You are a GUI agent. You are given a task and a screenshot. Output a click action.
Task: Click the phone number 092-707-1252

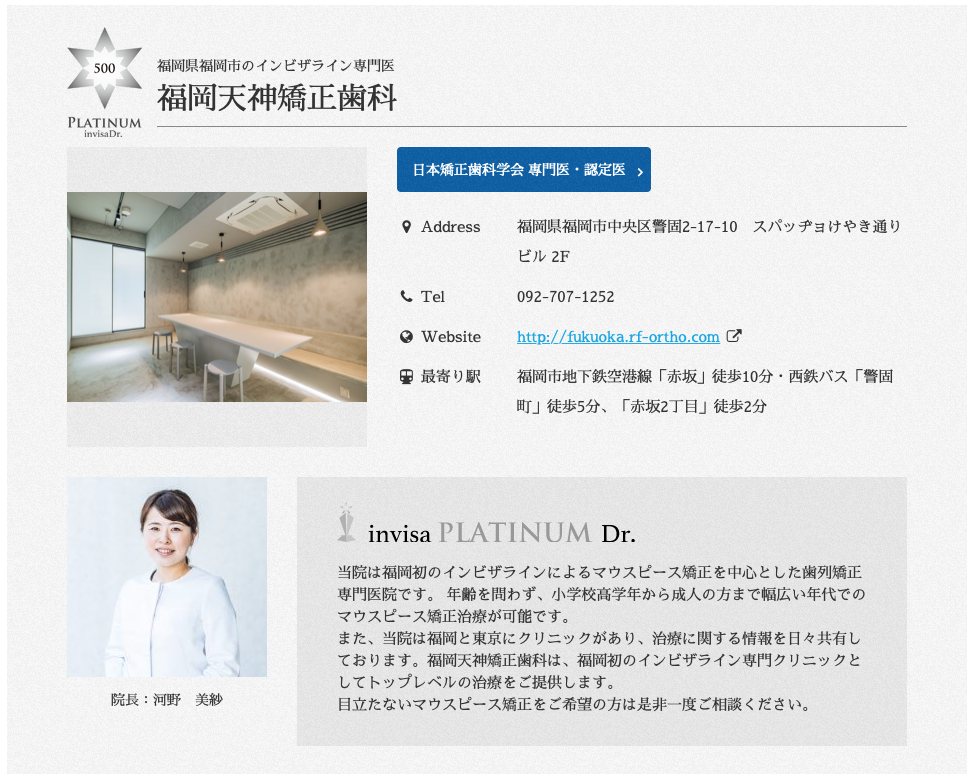(565, 297)
